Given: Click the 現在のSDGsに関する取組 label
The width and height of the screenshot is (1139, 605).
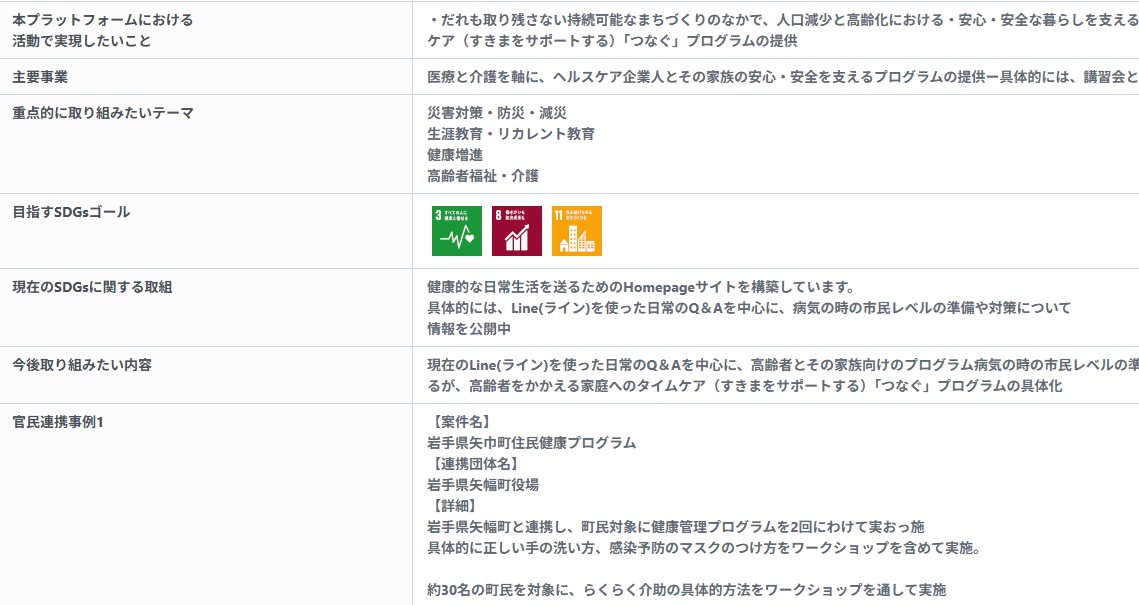Looking at the screenshot, I should [x=92, y=288].
